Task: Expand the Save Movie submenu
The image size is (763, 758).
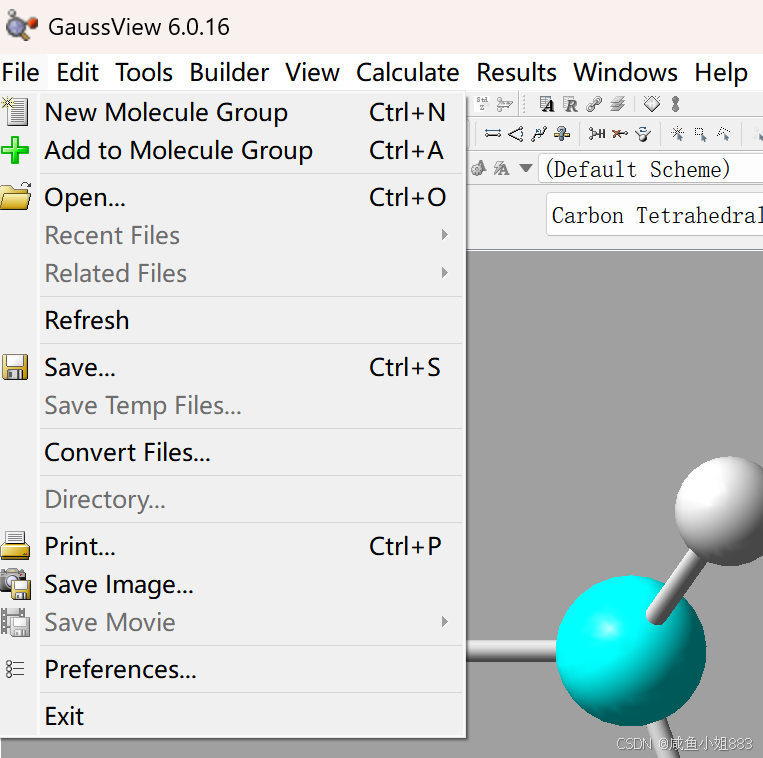Action: click(x=251, y=622)
